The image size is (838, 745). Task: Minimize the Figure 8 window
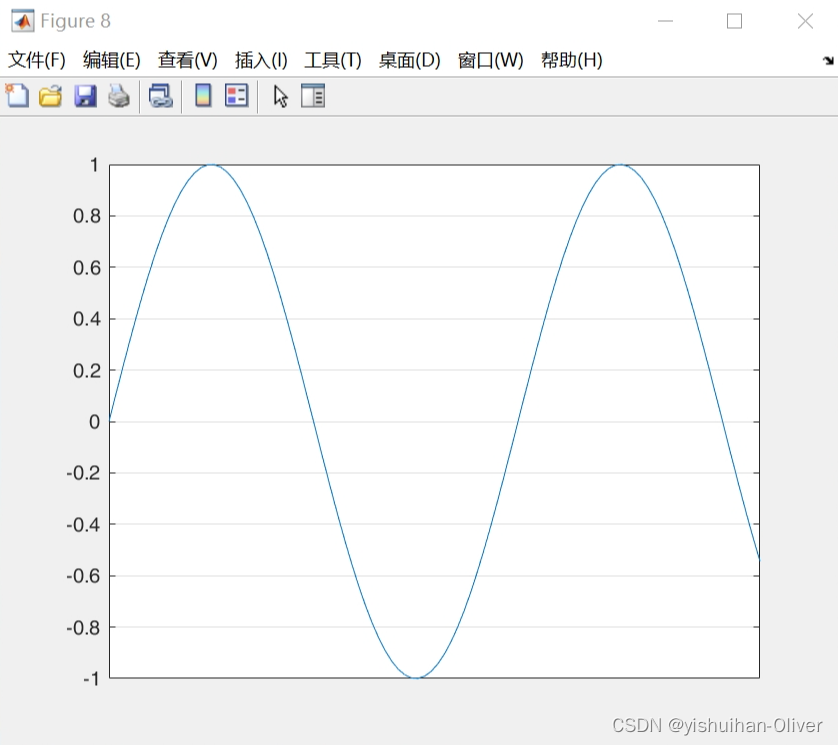pyautogui.click(x=665, y=21)
